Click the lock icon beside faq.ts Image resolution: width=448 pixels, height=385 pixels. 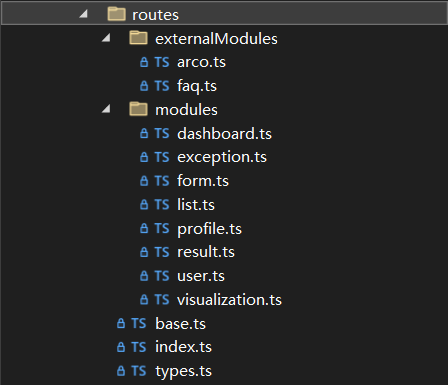click(x=144, y=86)
